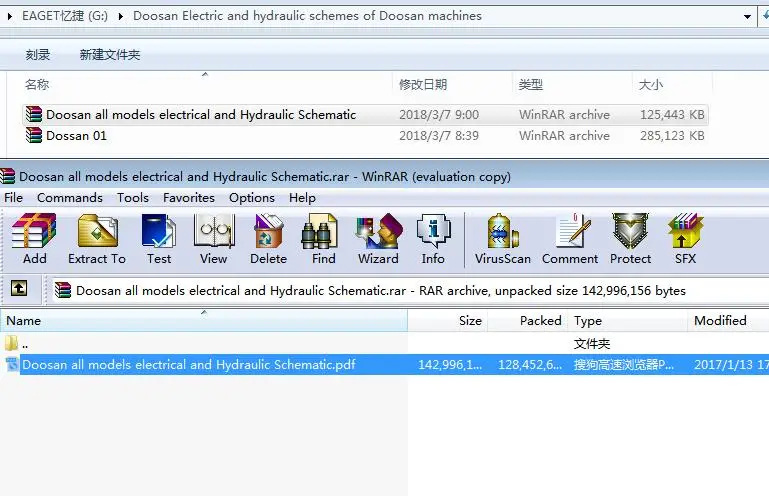Click Doosan Electric and hydraulic schemes breadcrumb
Viewport: 769px width, 496px height.
[308, 16]
